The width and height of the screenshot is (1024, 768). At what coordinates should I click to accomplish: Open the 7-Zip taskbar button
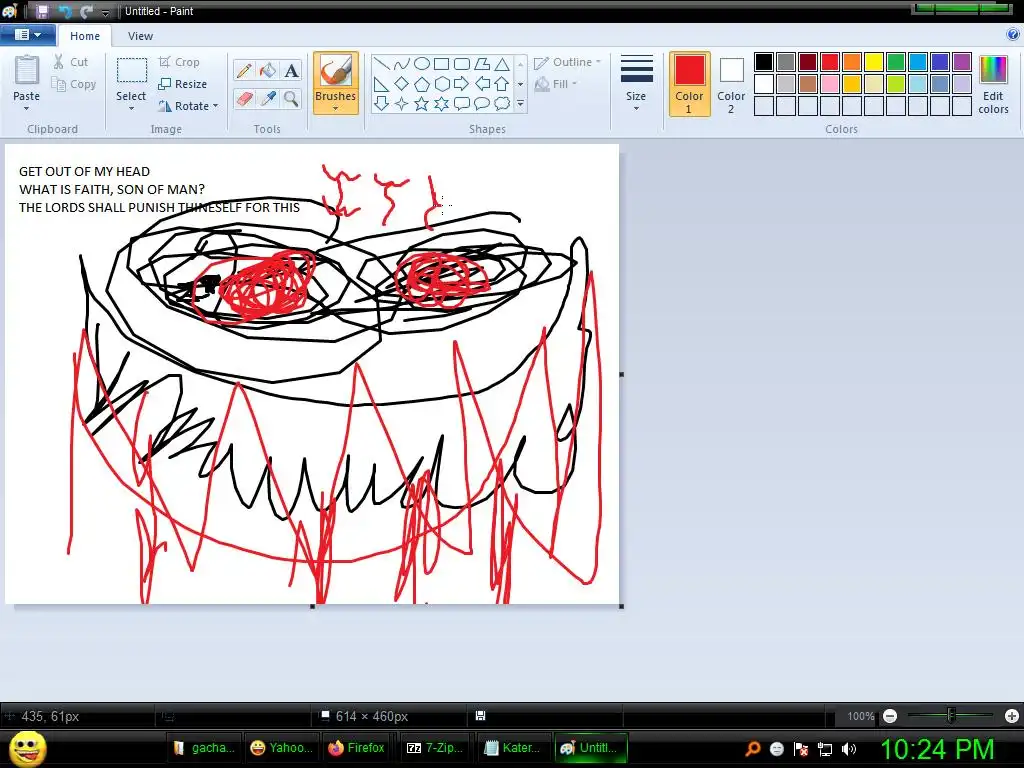point(436,748)
